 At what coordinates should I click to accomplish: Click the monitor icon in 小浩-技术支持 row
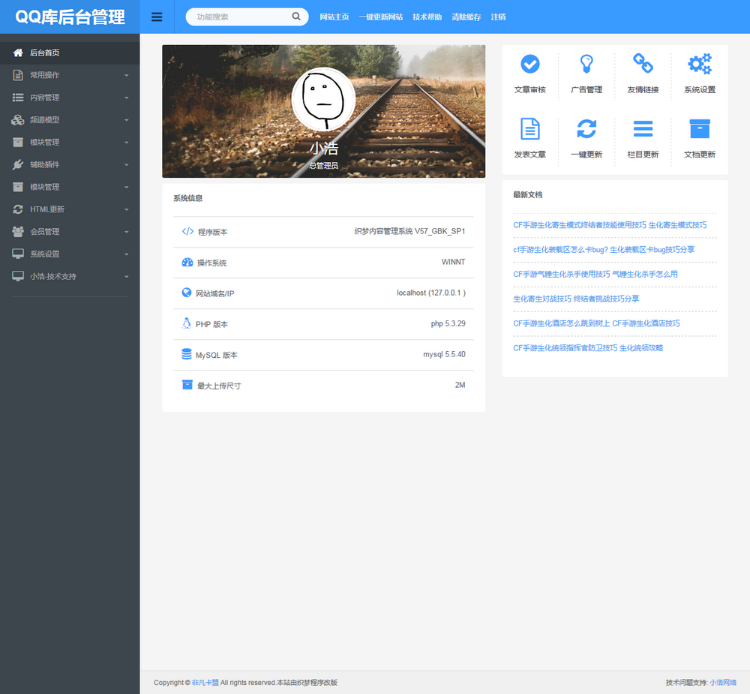[x=18, y=276]
